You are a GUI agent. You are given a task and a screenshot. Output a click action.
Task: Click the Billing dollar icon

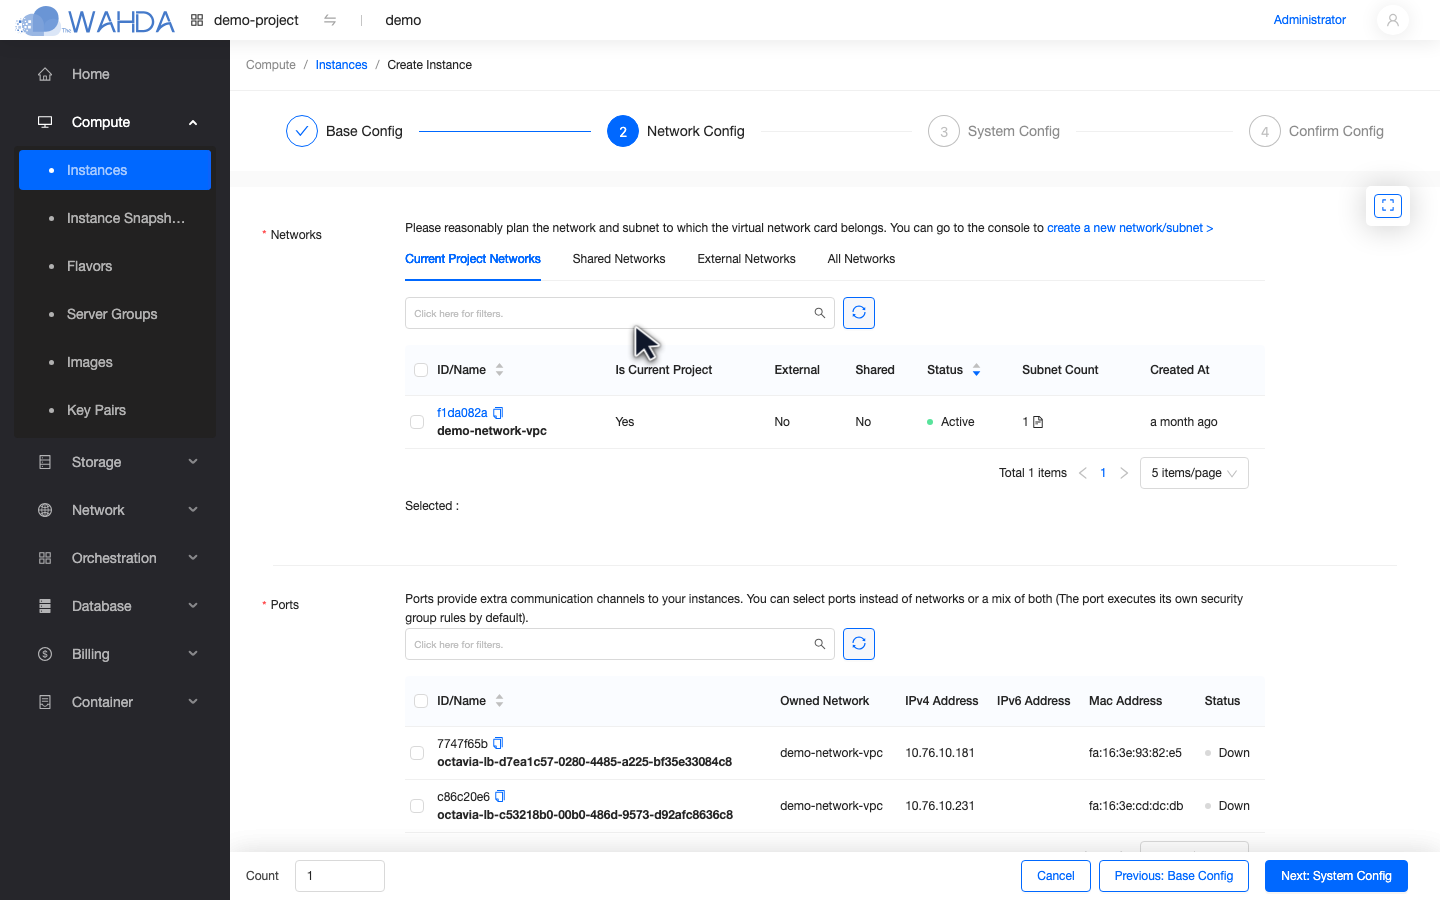point(45,654)
